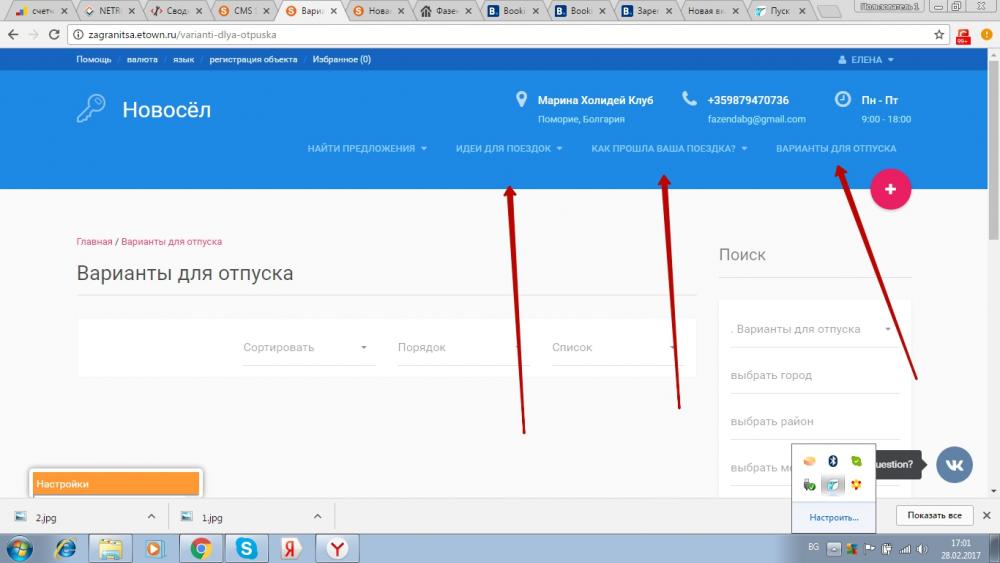The height and width of the screenshot is (563, 1000).
Task: Click the phone handset icon in header
Action: (x=689, y=99)
